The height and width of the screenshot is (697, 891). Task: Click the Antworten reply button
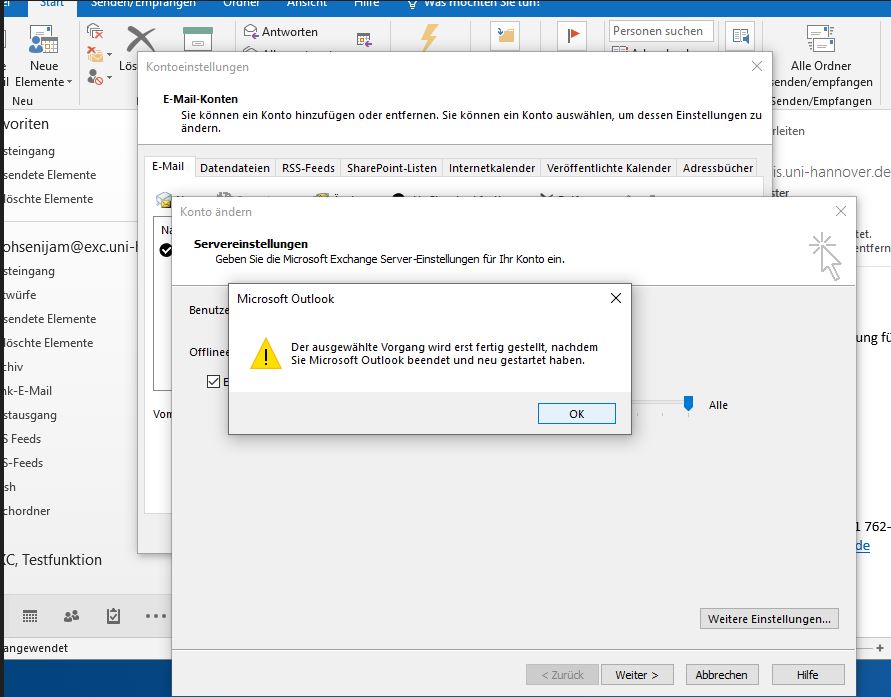click(x=281, y=32)
